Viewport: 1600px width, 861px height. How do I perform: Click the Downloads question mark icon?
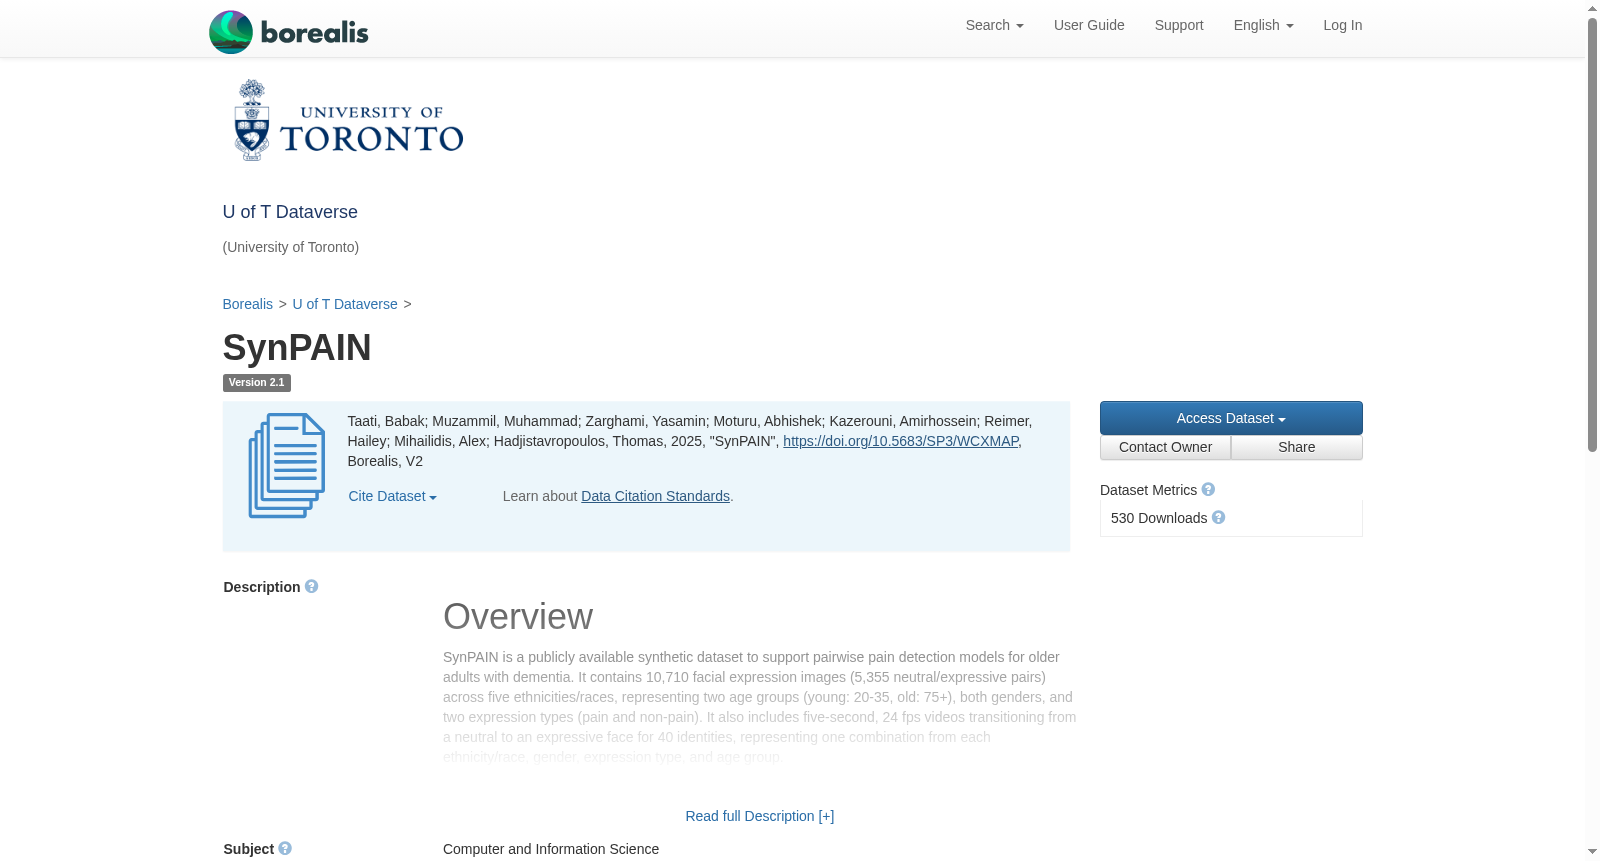coord(1218,518)
